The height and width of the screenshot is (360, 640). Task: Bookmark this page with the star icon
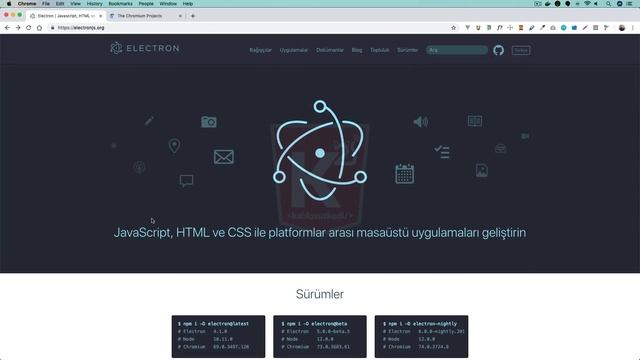point(453,28)
